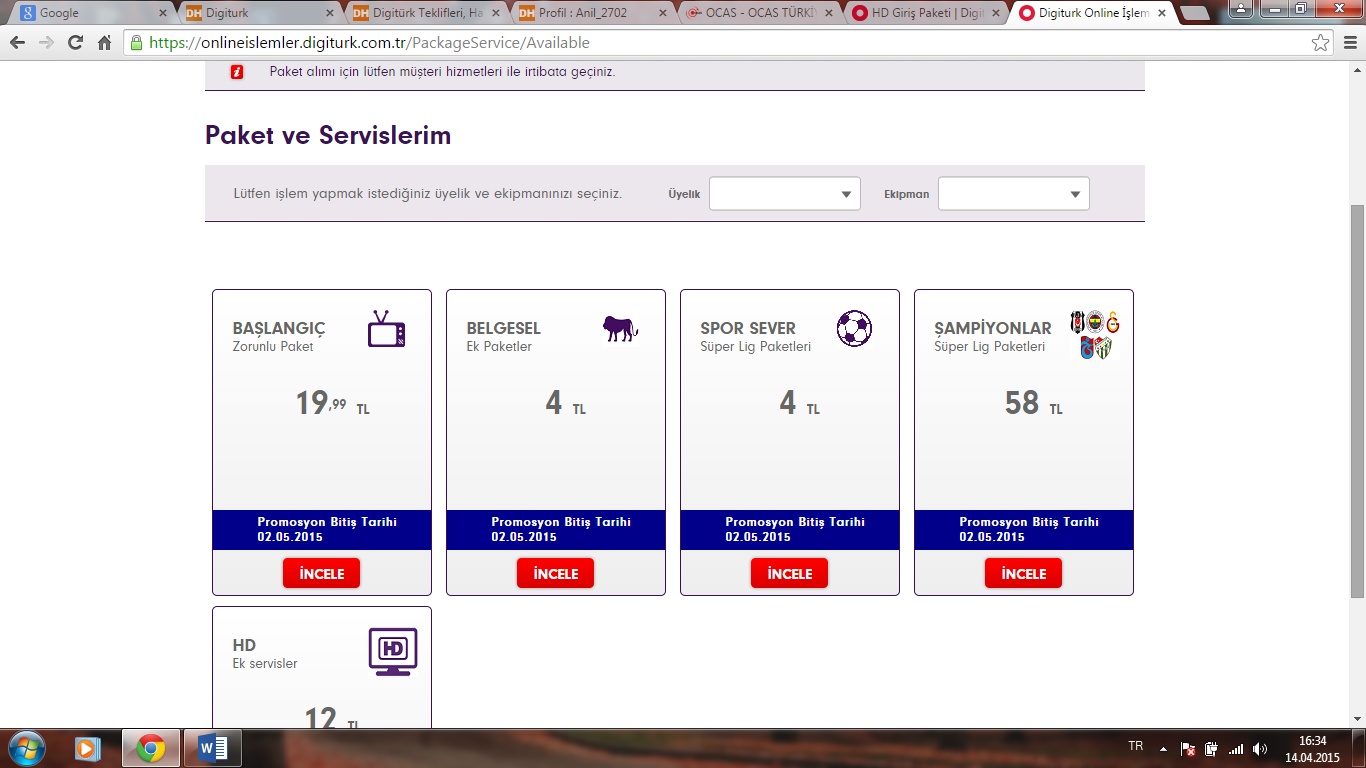This screenshot has height=768, width=1366.
Task: Click the red info icon in notice bar
Action: tap(237, 72)
